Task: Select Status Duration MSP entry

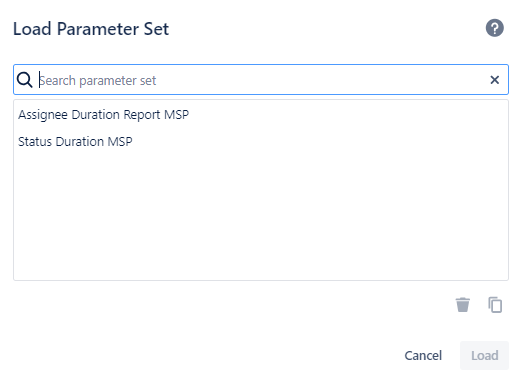Action: [261, 142]
